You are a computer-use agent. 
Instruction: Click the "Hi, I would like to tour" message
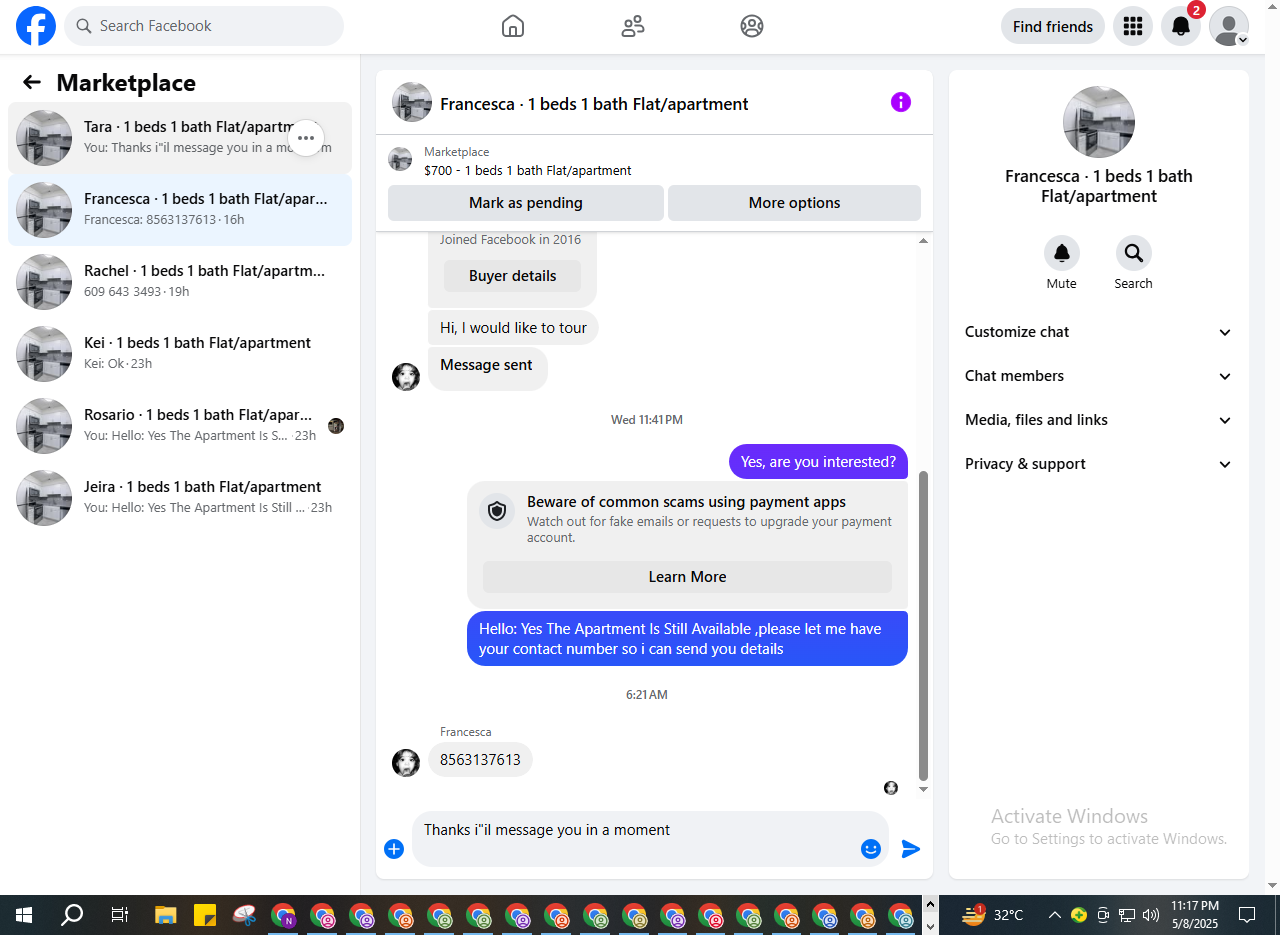pyautogui.click(x=513, y=328)
